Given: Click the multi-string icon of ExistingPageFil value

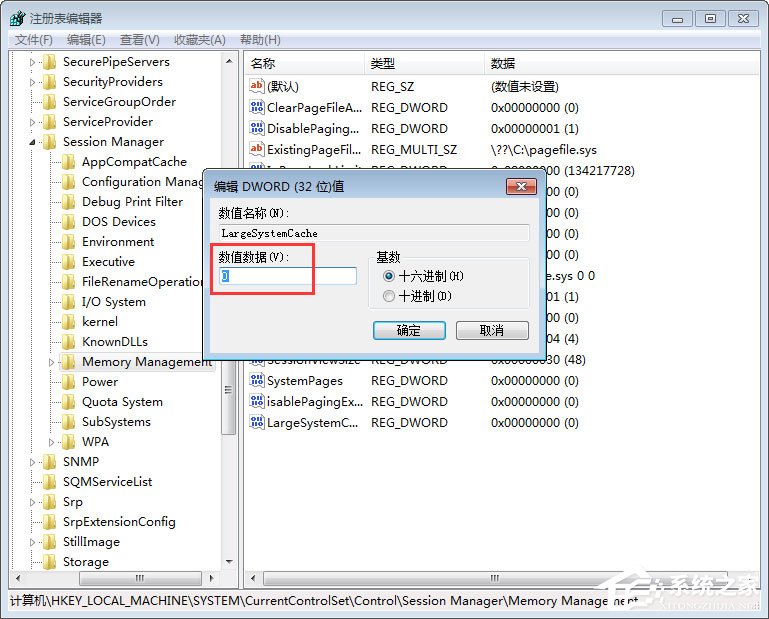Looking at the screenshot, I should pos(257,149).
